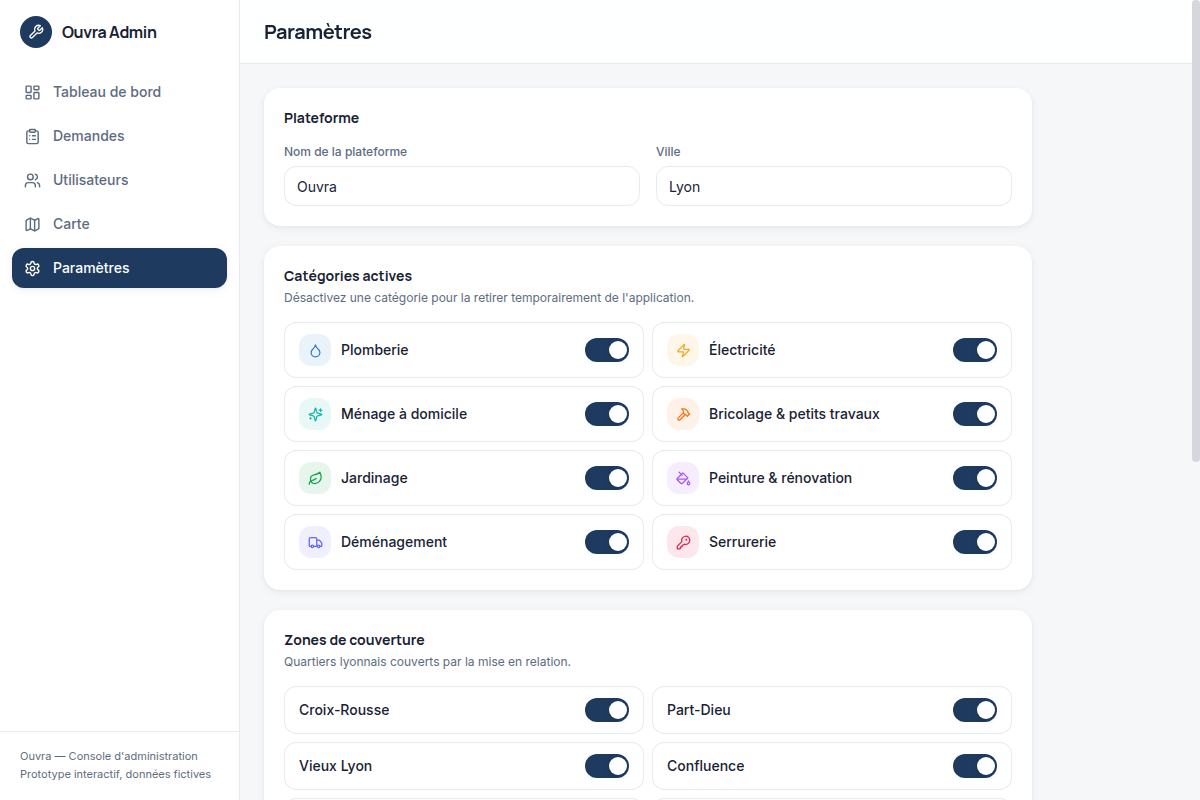
Task: Click the Ménage à domicile sparkle icon
Action: (x=315, y=414)
